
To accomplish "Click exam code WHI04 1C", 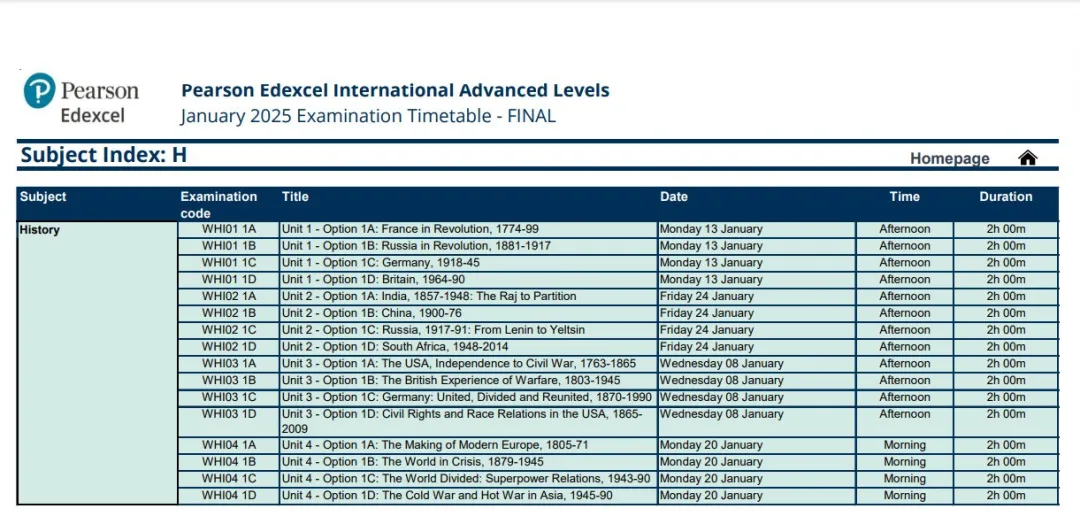I will click(x=229, y=479).
